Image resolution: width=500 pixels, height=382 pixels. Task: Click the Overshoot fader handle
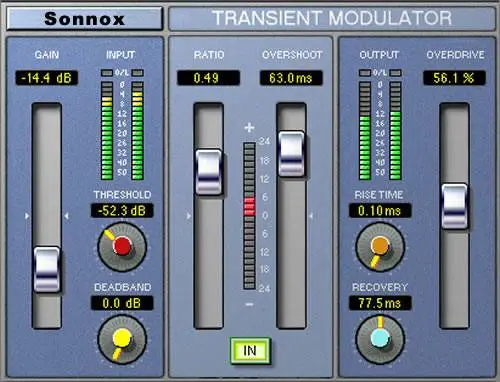coord(291,154)
